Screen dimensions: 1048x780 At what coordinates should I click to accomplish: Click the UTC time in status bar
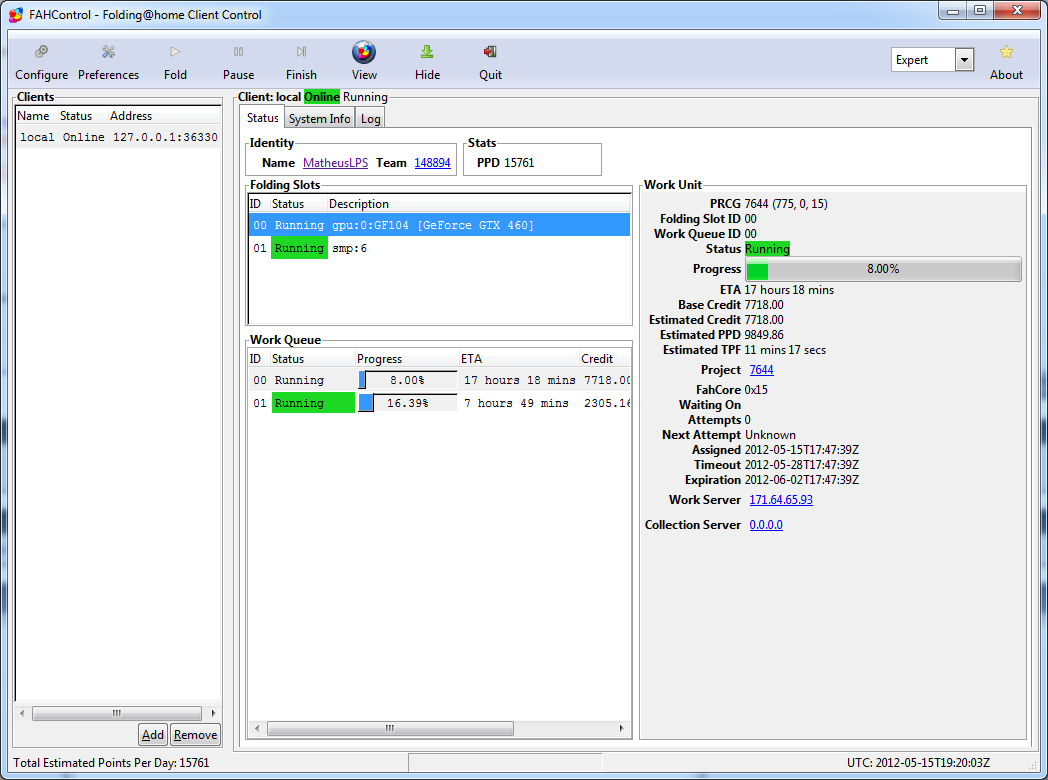click(918, 763)
